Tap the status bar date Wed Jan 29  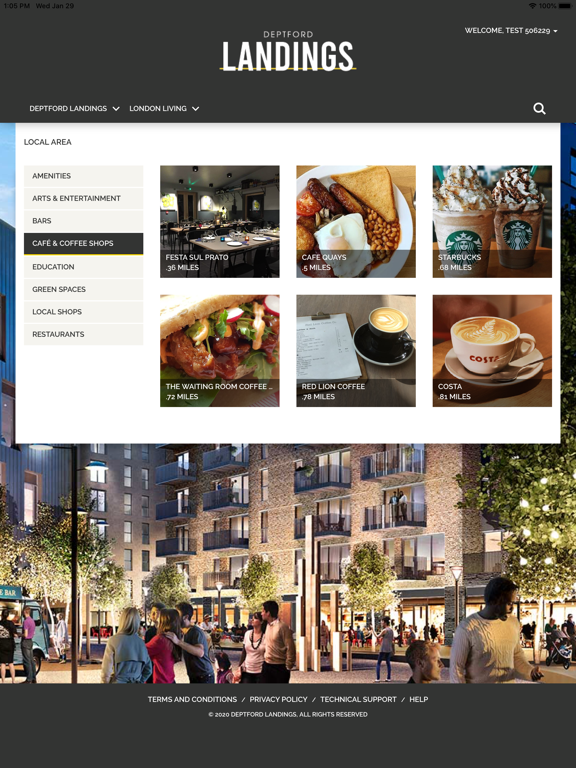click(x=55, y=6)
